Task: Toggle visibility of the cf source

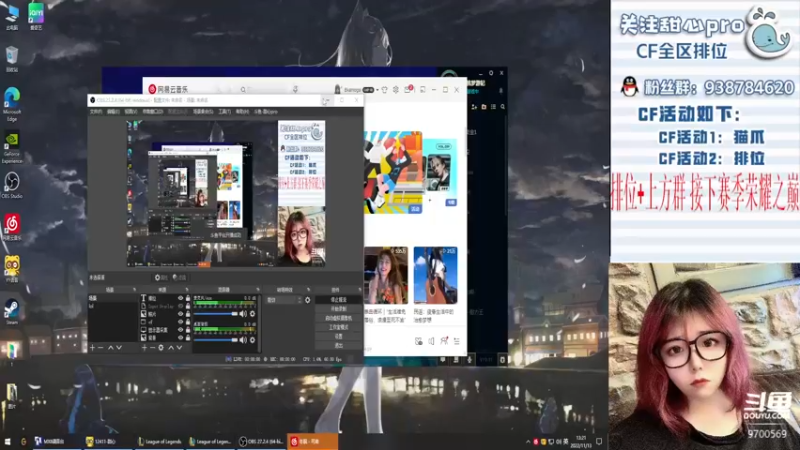Action: (x=180, y=322)
